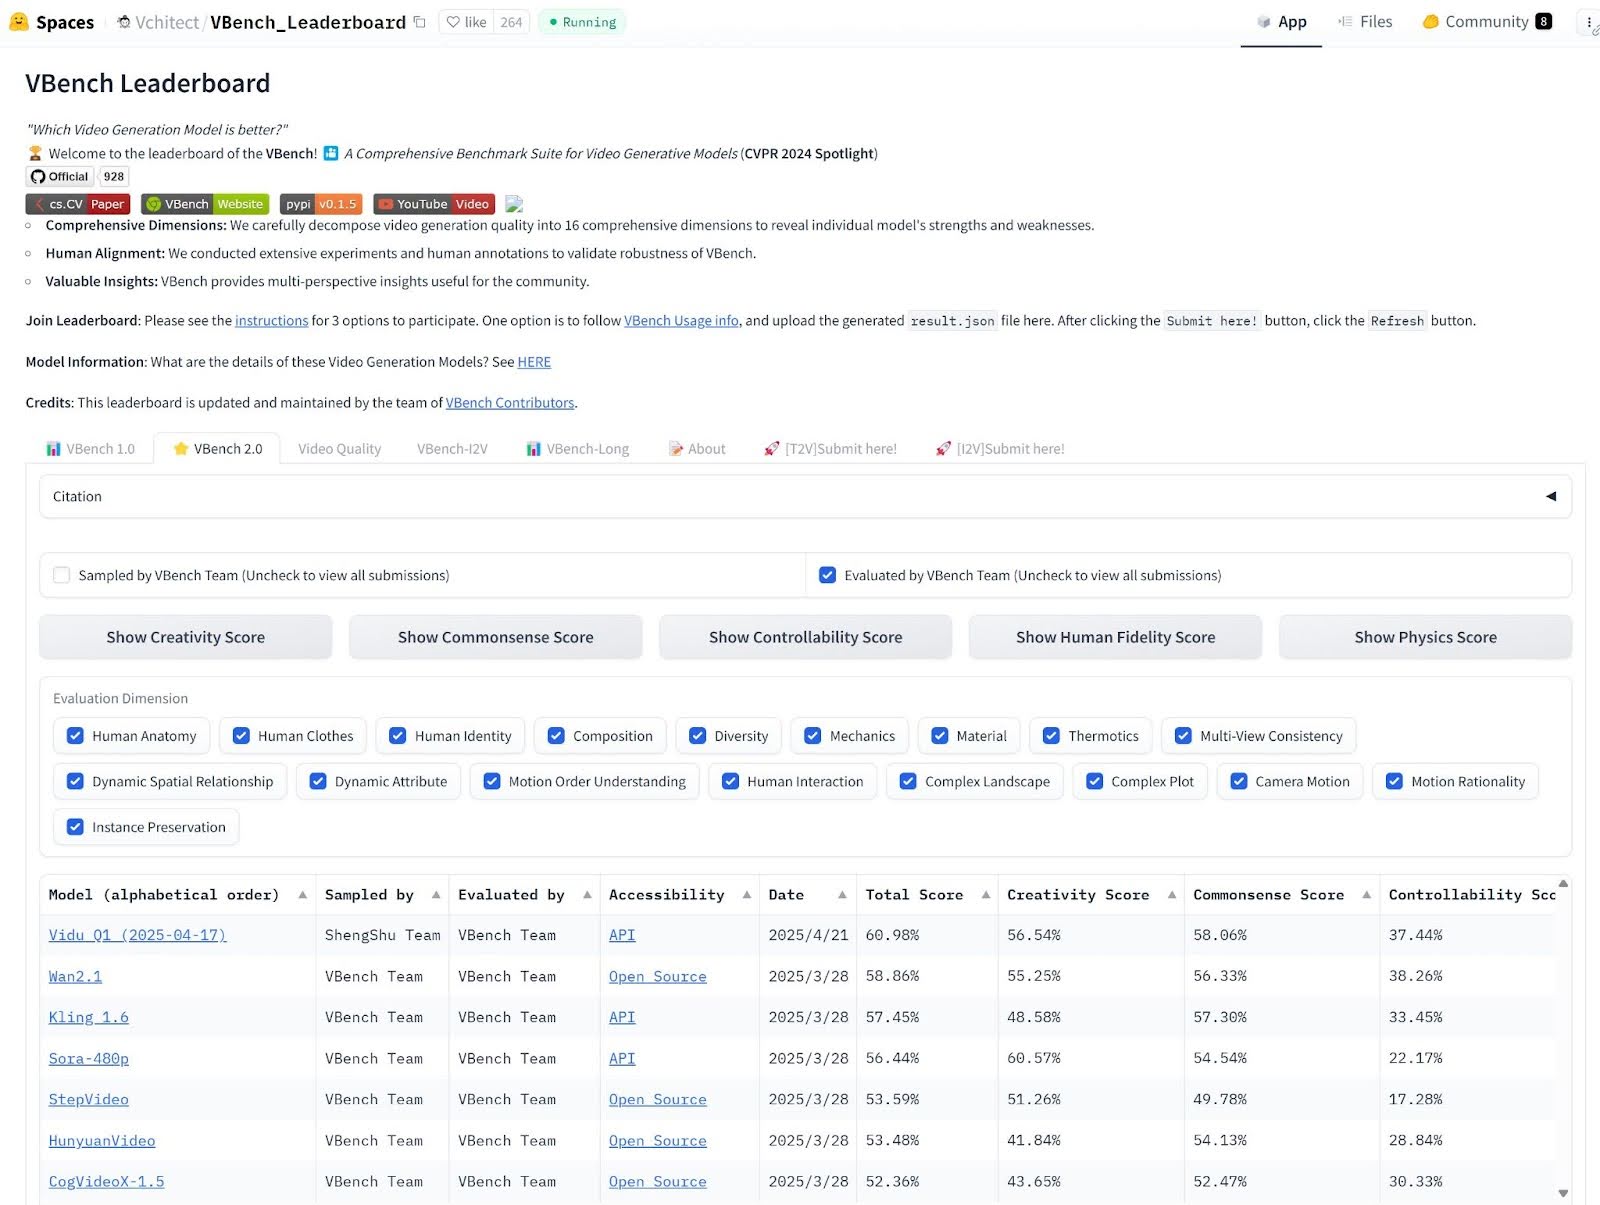Sort by Evaluated by column arrow
The width and height of the screenshot is (1600, 1205).
point(587,895)
